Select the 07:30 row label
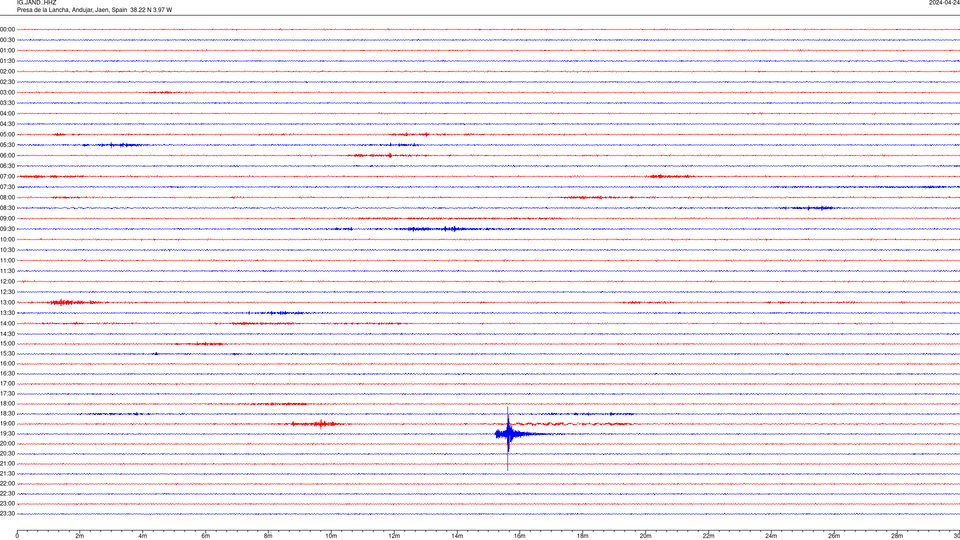Image resolution: width=960 pixels, height=540 pixels. (7, 187)
